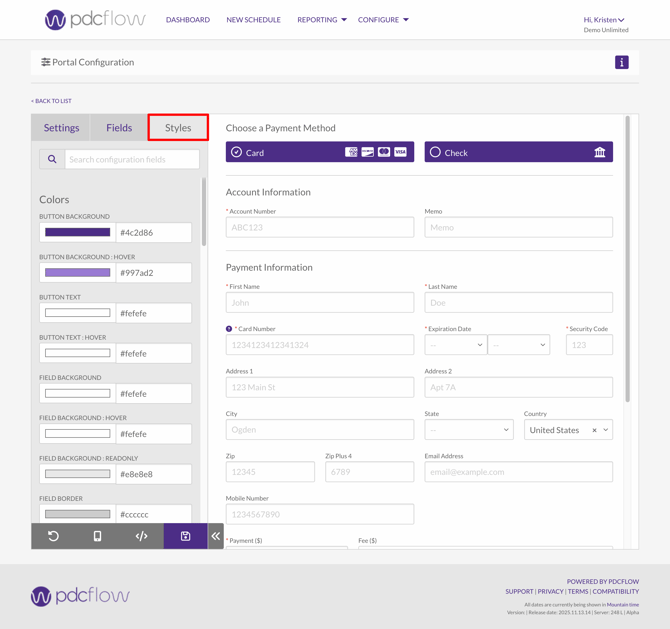Click the Card Number field
This screenshot has width=670, height=629.
point(320,345)
